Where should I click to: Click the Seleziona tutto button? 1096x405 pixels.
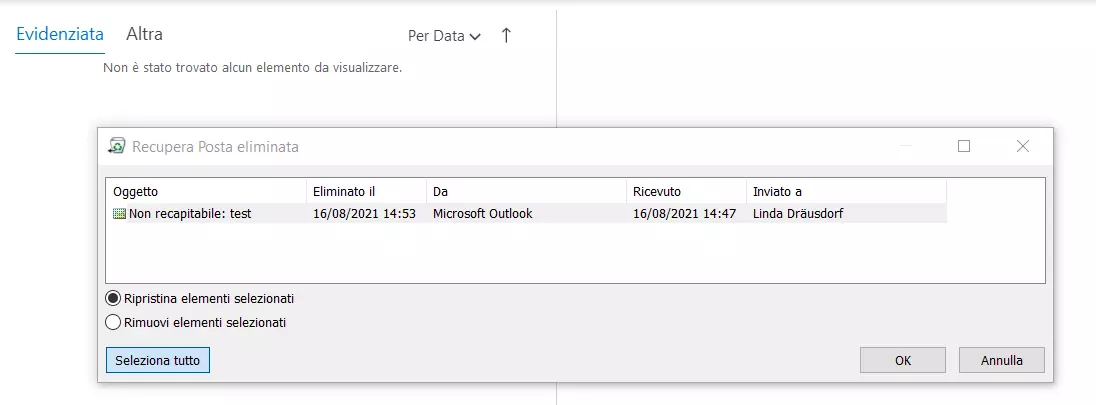[x=158, y=361]
